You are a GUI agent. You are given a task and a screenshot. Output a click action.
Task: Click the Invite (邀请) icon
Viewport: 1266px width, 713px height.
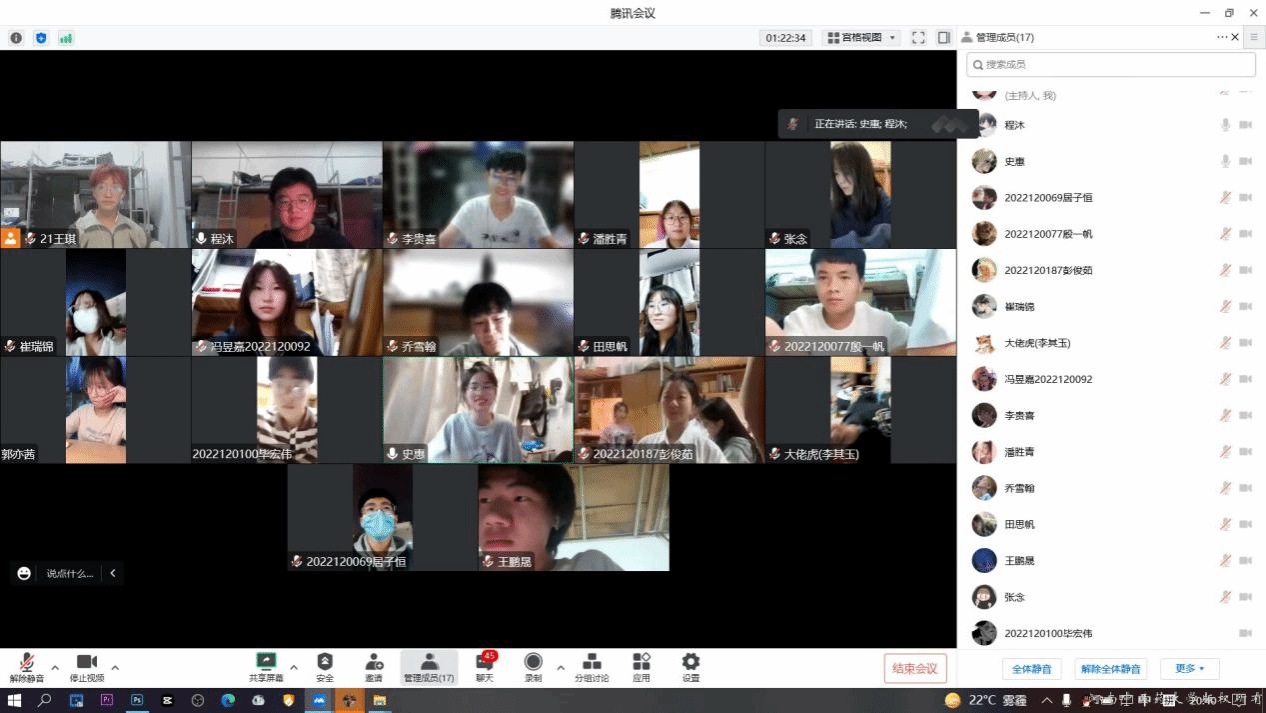pos(374,667)
